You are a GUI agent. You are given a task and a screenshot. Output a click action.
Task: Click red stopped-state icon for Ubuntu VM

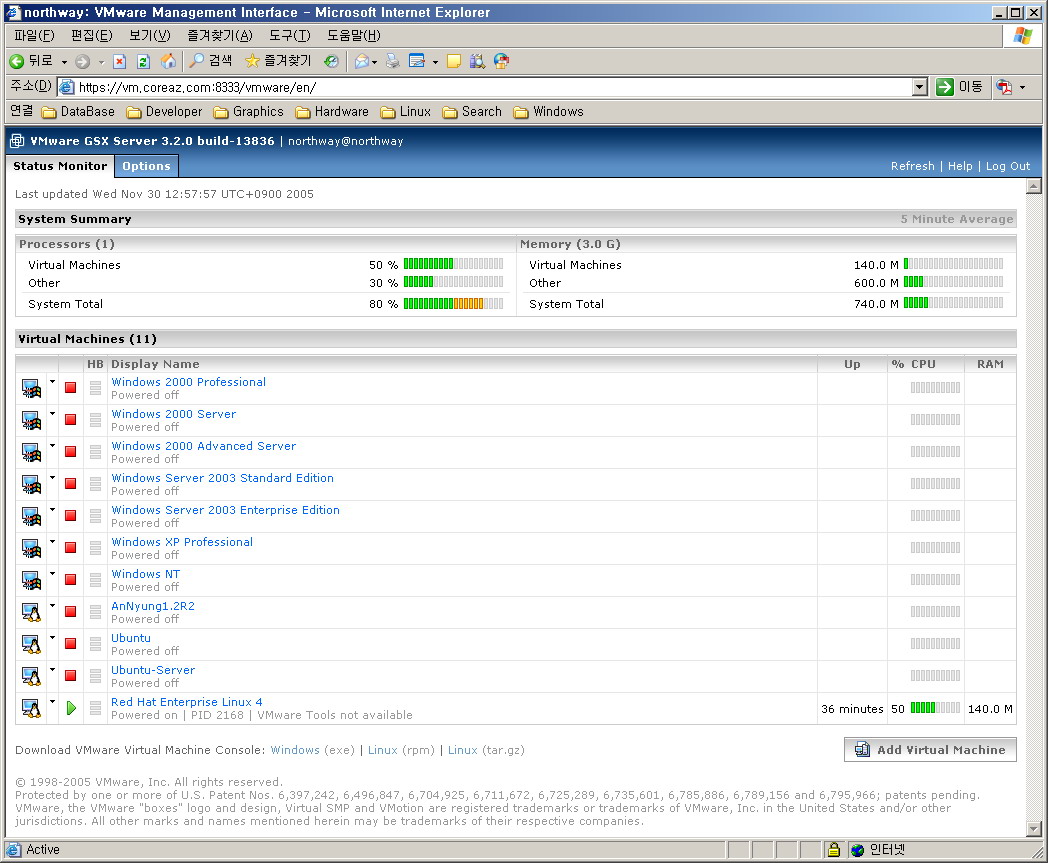click(x=70, y=644)
